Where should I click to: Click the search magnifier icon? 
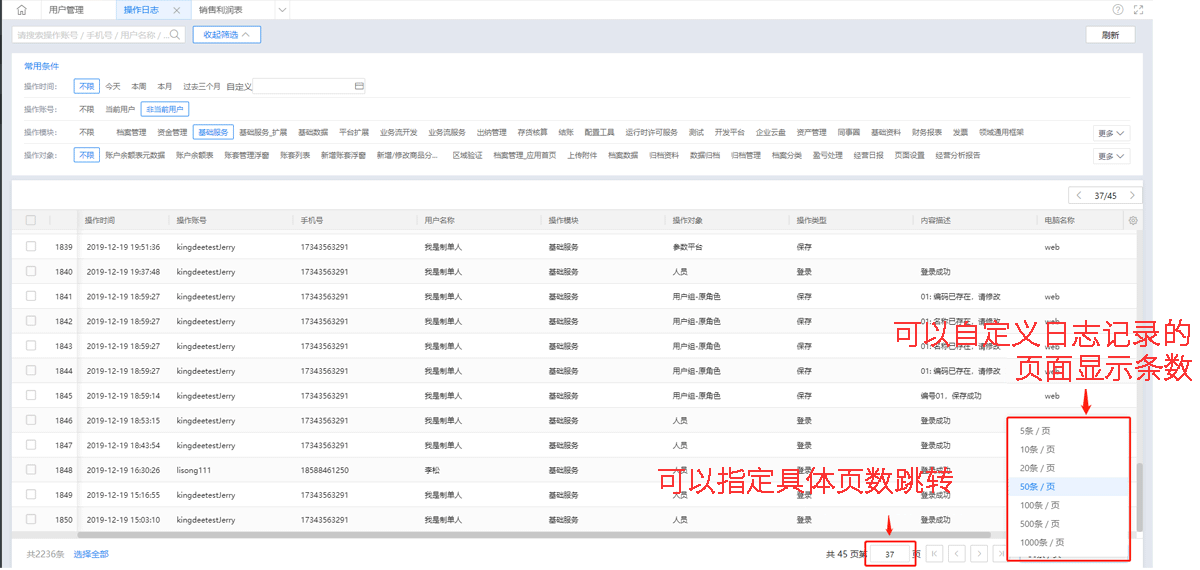pos(175,34)
